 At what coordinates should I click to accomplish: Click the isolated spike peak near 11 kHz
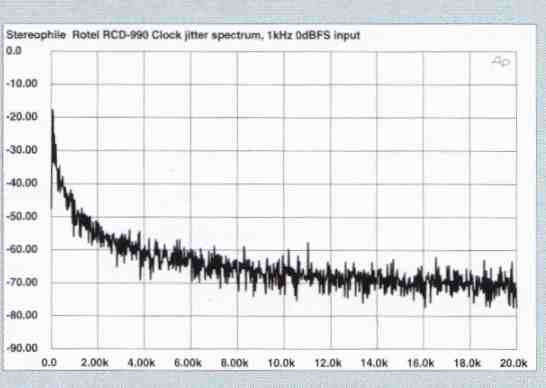tap(308, 244)
